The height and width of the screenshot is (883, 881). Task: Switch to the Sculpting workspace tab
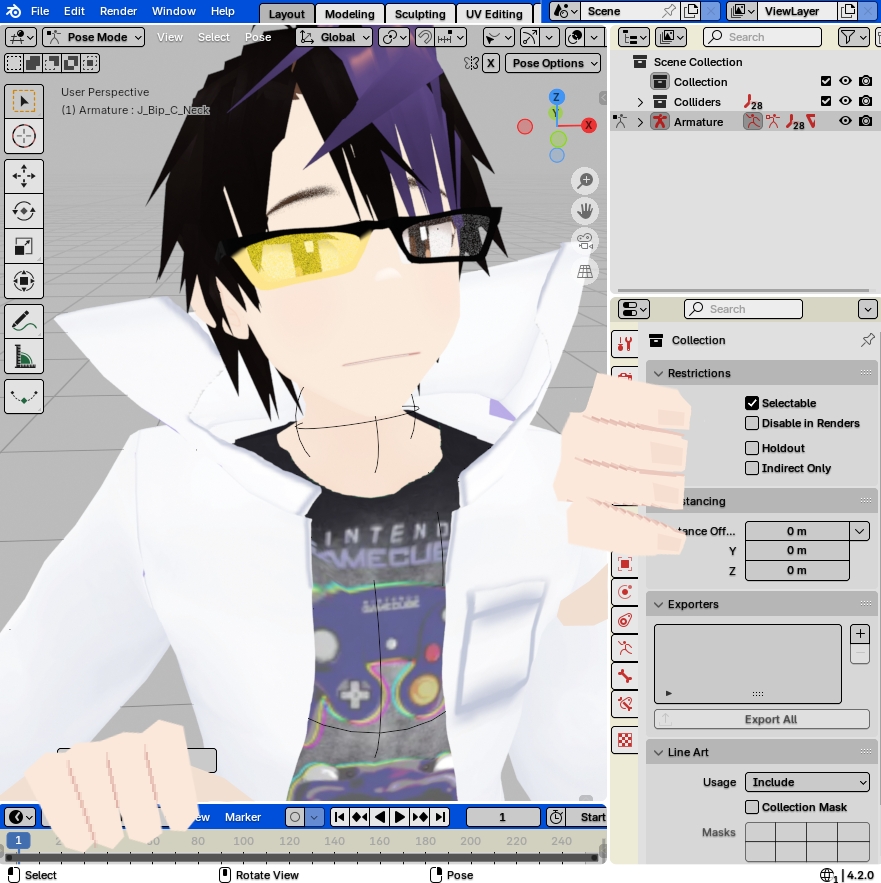419,14
